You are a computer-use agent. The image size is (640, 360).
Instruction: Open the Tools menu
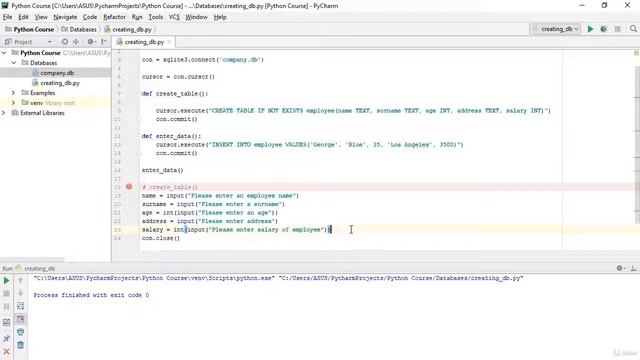[x=156, y=17]
